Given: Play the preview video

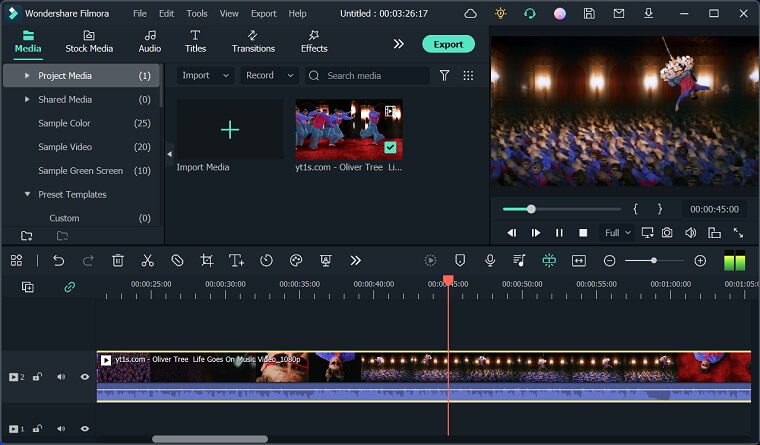Looking at the screenshot, I should pyautogui.click(x=536, y=233).
